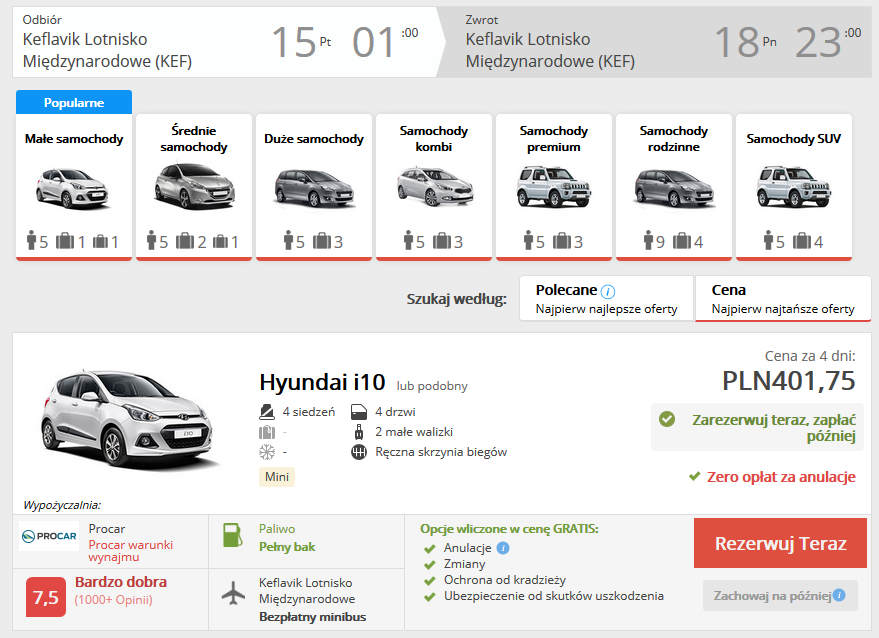879x638 pixels.
Task: Click Zachowaj na później button
Action: (x=780, y=595)
